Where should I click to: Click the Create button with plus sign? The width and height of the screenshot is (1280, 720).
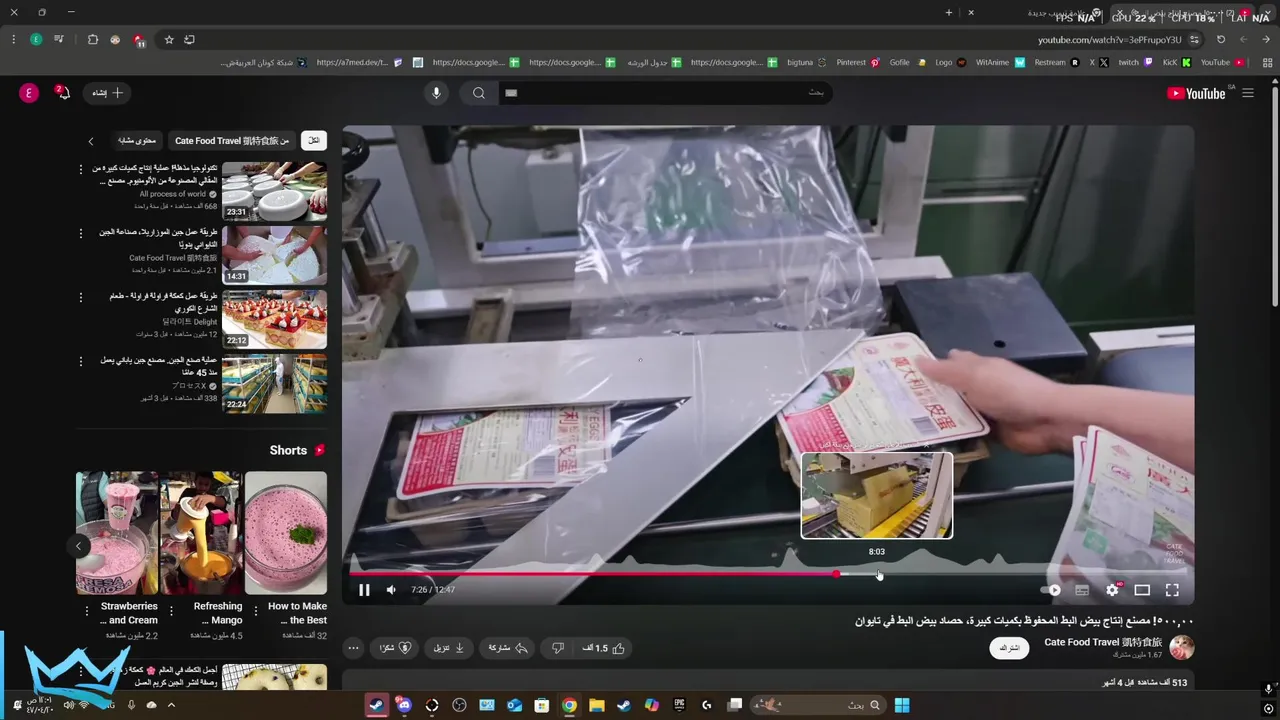[x=108, y=93]
